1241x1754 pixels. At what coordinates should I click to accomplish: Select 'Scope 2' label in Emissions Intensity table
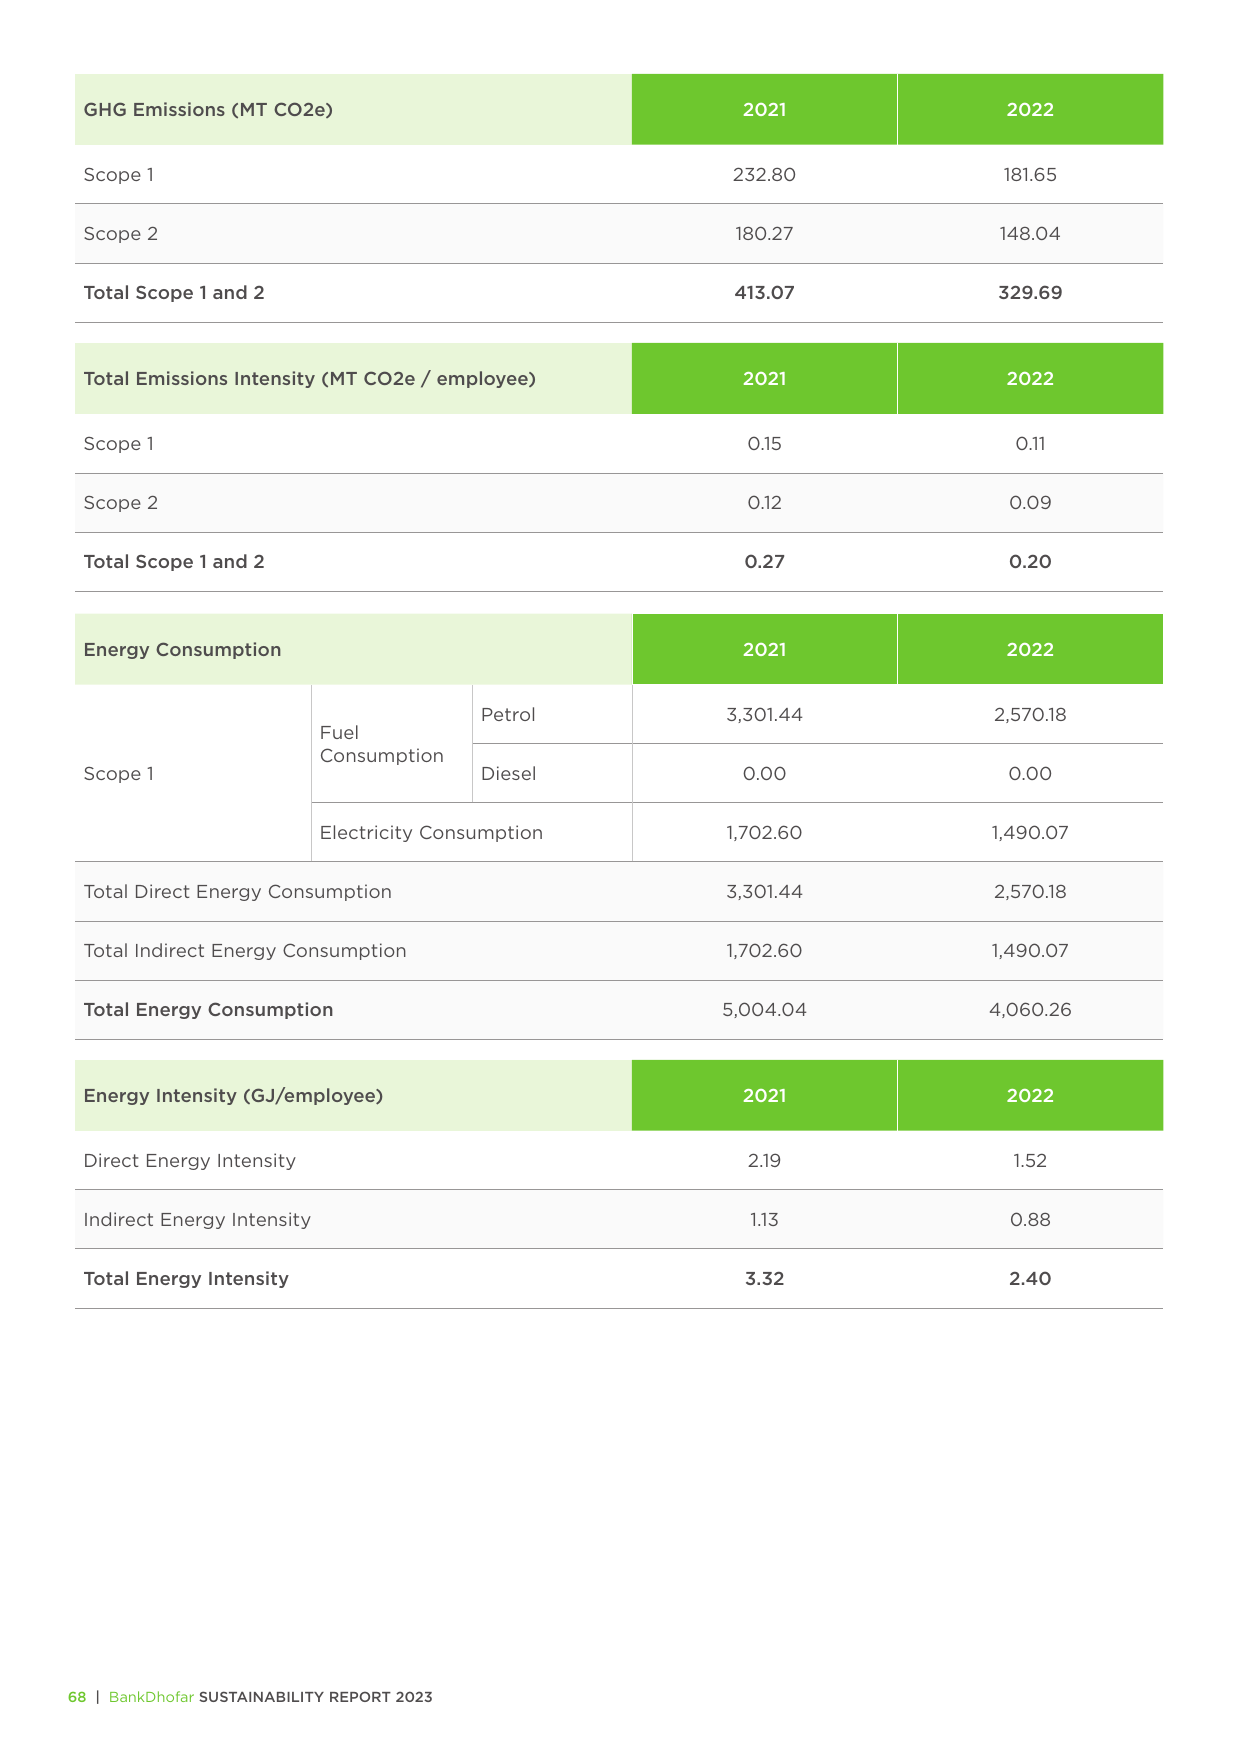click(x=121, y=503)
